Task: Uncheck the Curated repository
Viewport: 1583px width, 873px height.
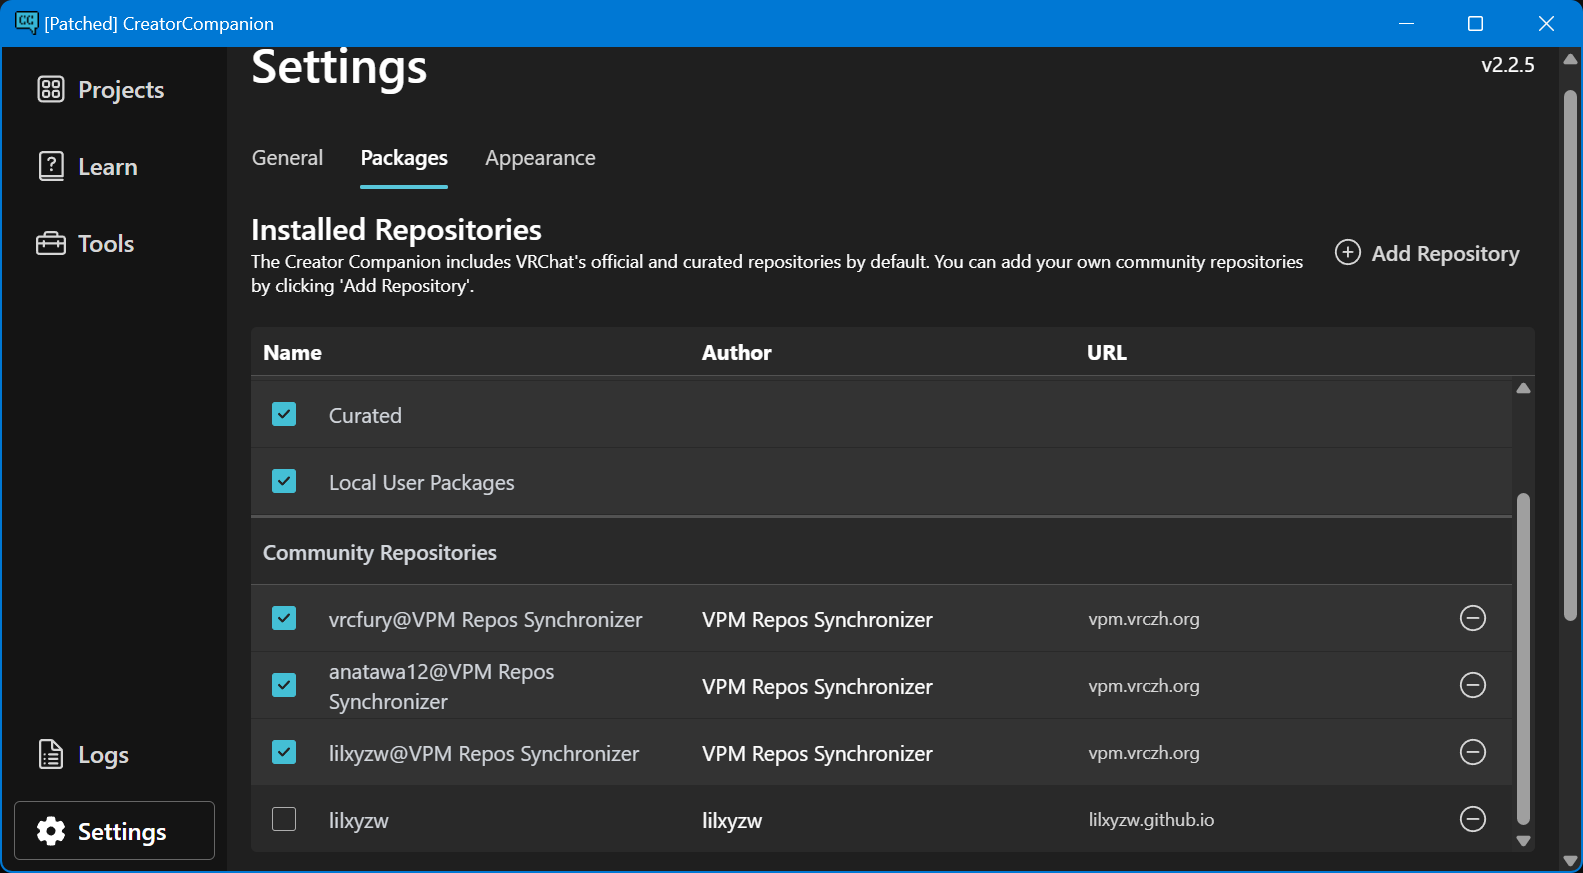Action: [x=284, y=414]
